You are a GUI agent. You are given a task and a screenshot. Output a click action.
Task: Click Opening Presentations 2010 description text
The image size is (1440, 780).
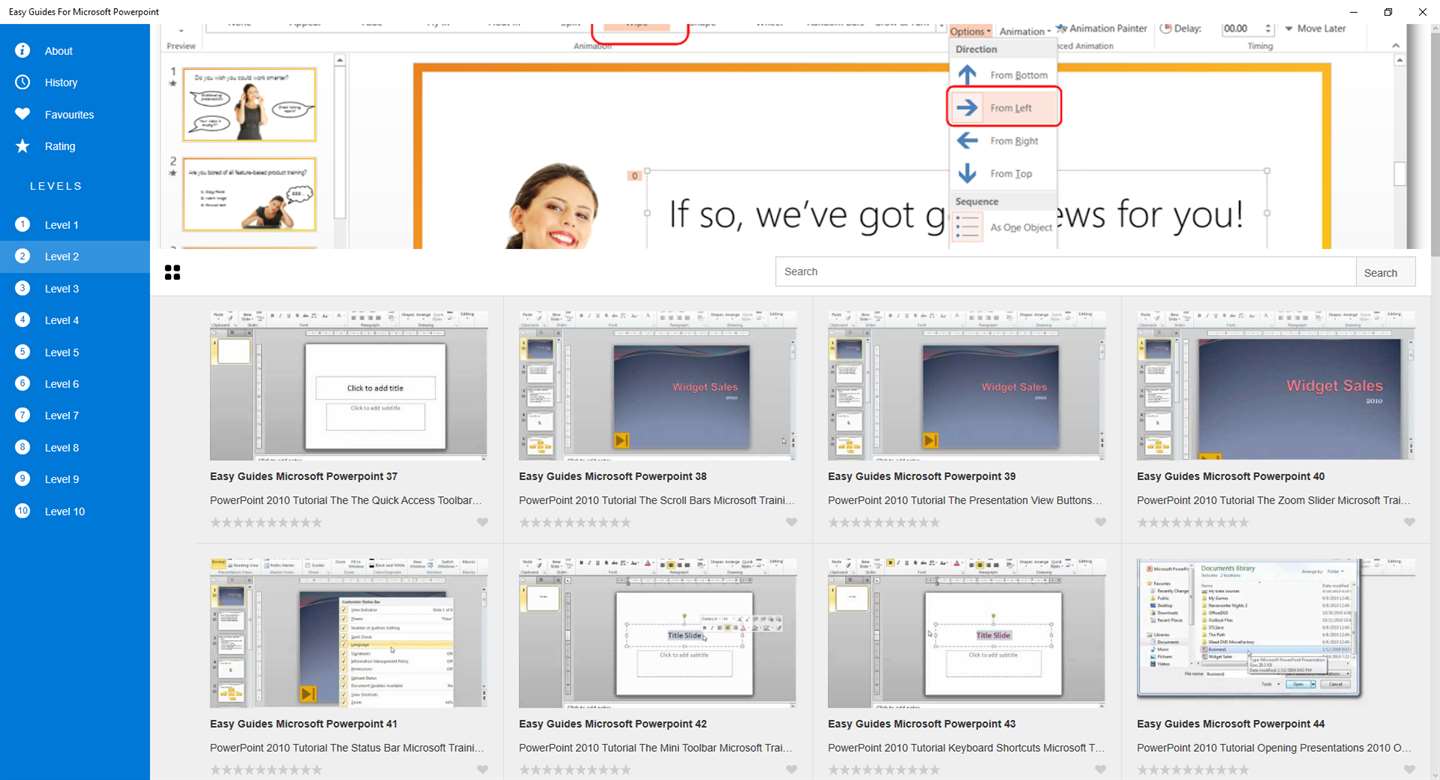(x=1274, y=749)
